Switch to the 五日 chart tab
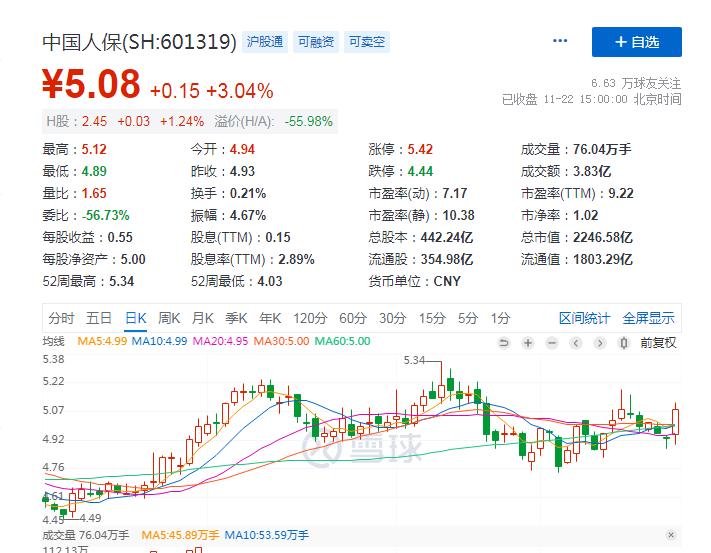 pyautogui.click(x=99, y=318)
